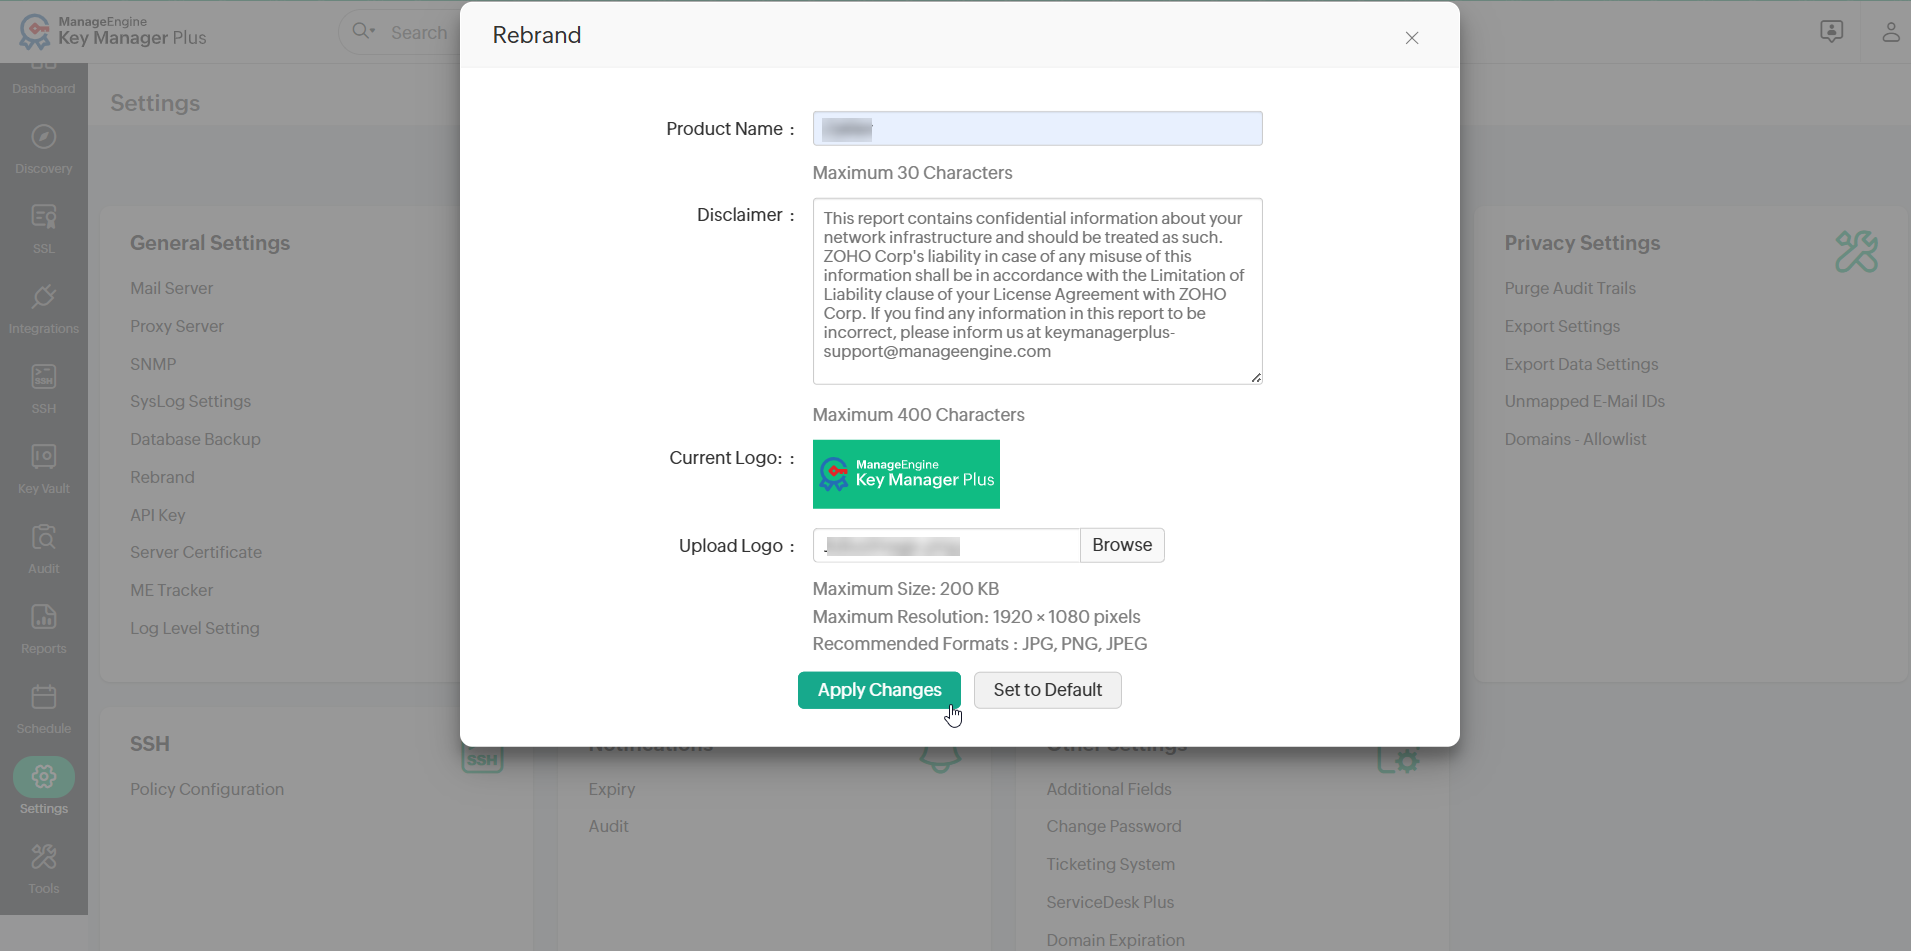Open Key Vault from sidebar
The image size is (1911, 951).
point(44,469)
